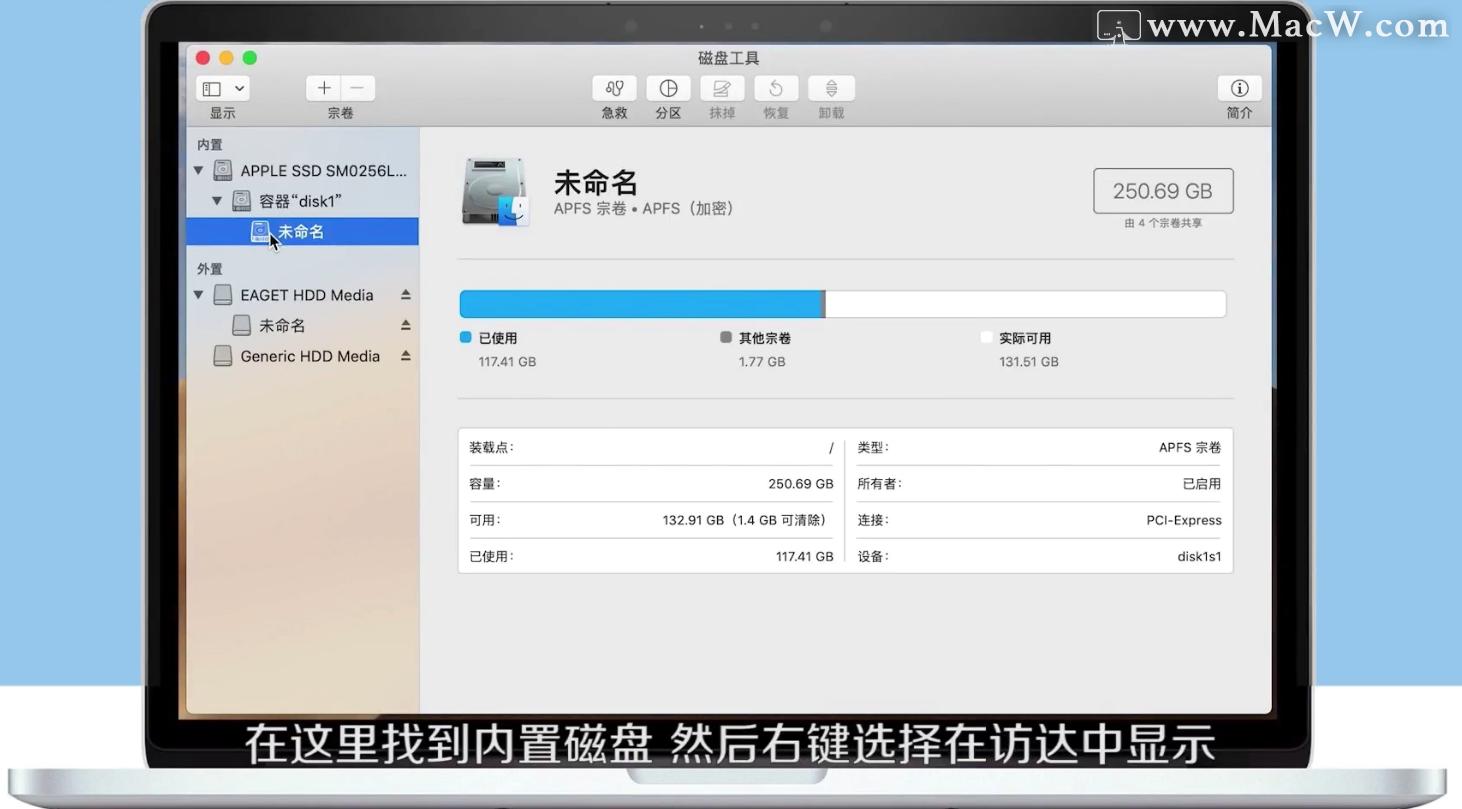Eject the external 未命名 volume

click(x=406, y=325)
